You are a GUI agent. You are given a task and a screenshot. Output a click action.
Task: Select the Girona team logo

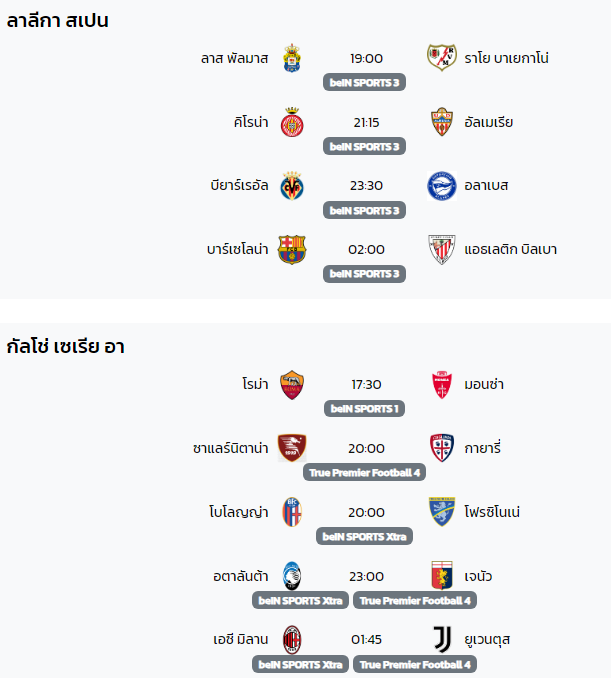292,122
